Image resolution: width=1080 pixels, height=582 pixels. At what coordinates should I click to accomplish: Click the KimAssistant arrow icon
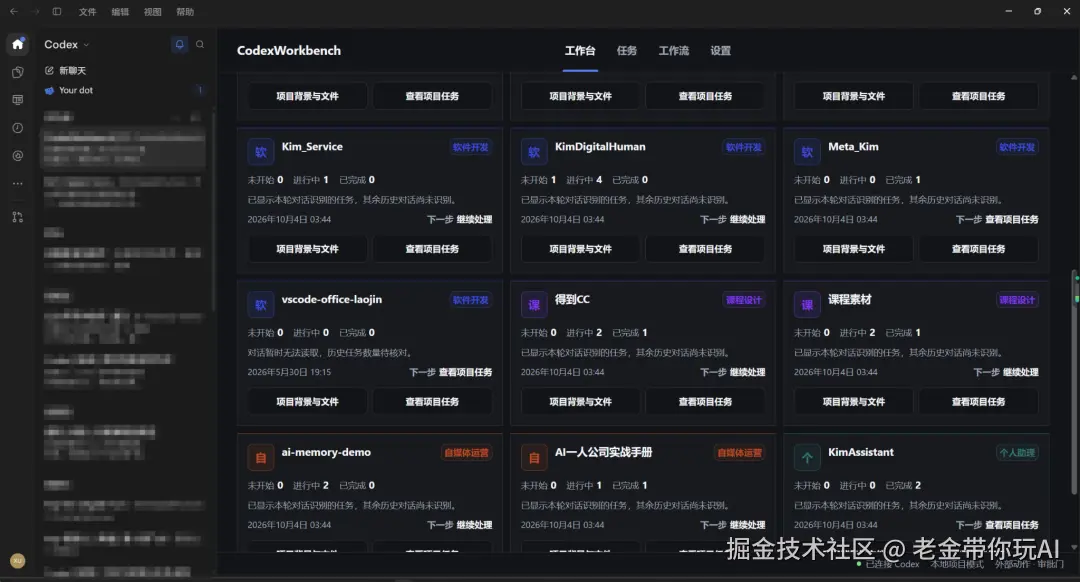tap(807, 458)
